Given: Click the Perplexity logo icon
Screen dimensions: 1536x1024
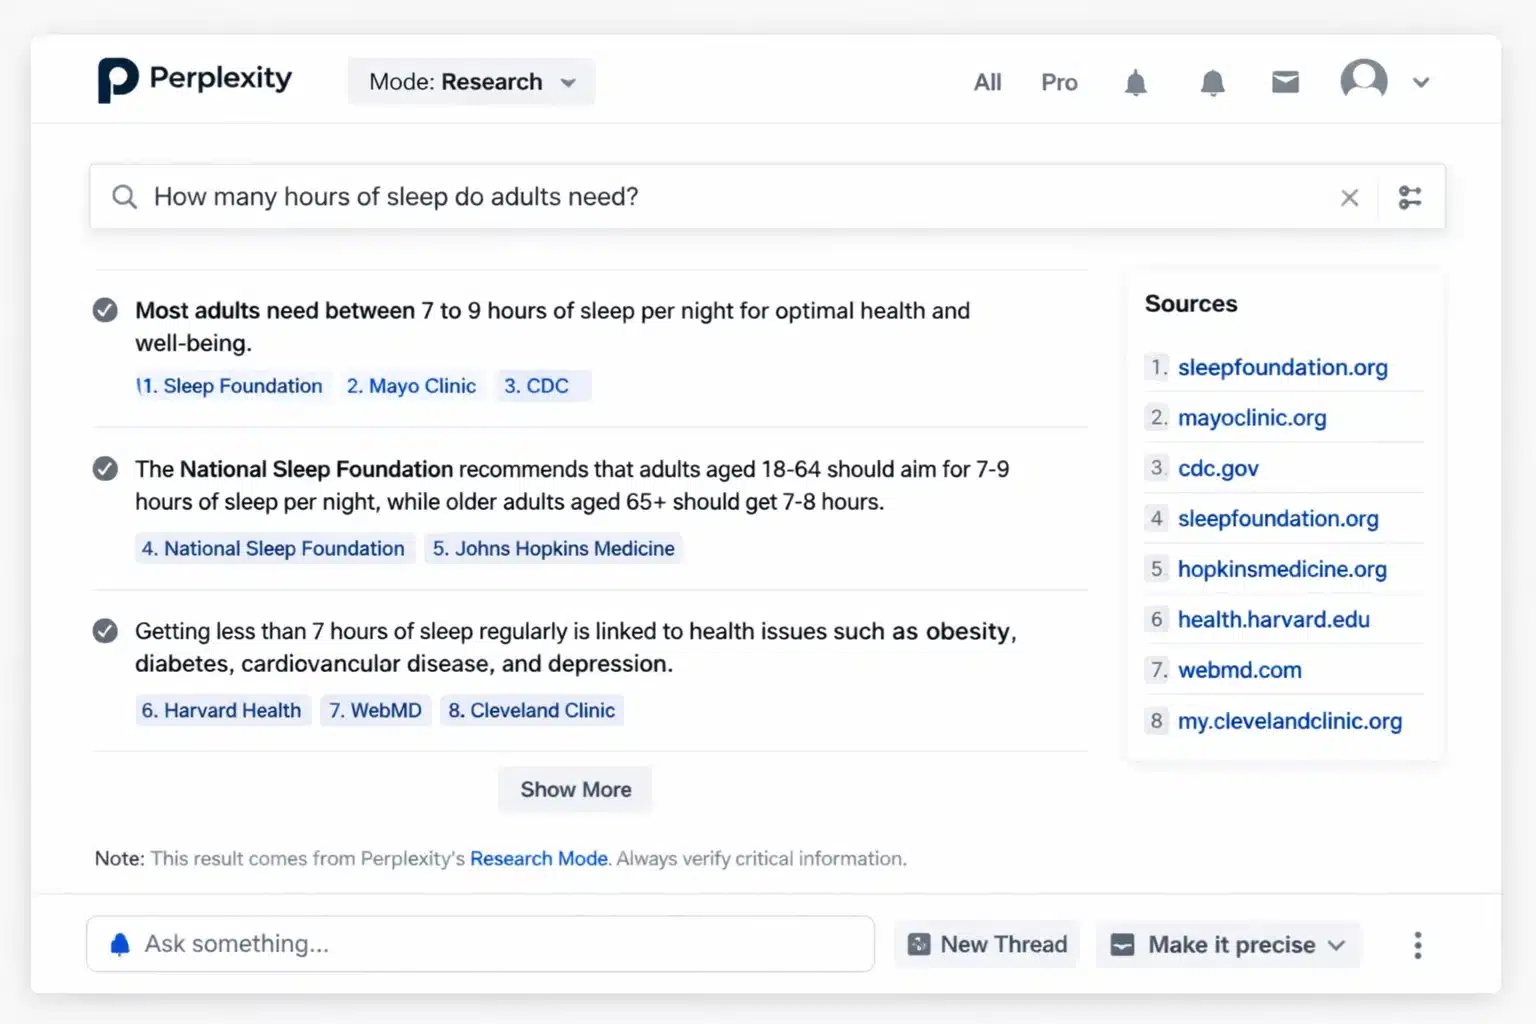Looking at the screenshot, I should 117,80.
